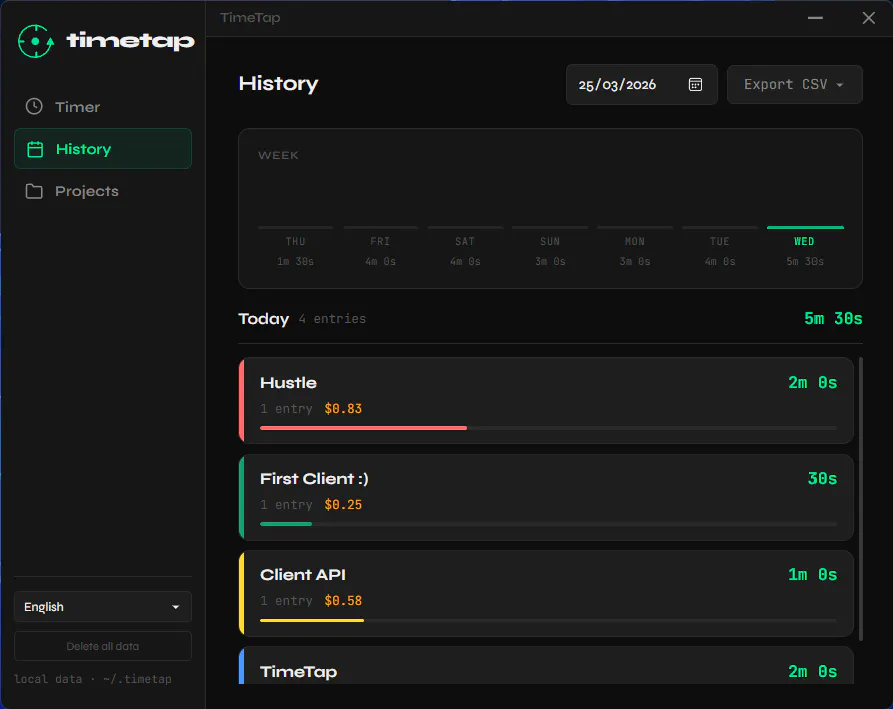Click the $0.83 earnings value
893x709 pixels.
343,409
